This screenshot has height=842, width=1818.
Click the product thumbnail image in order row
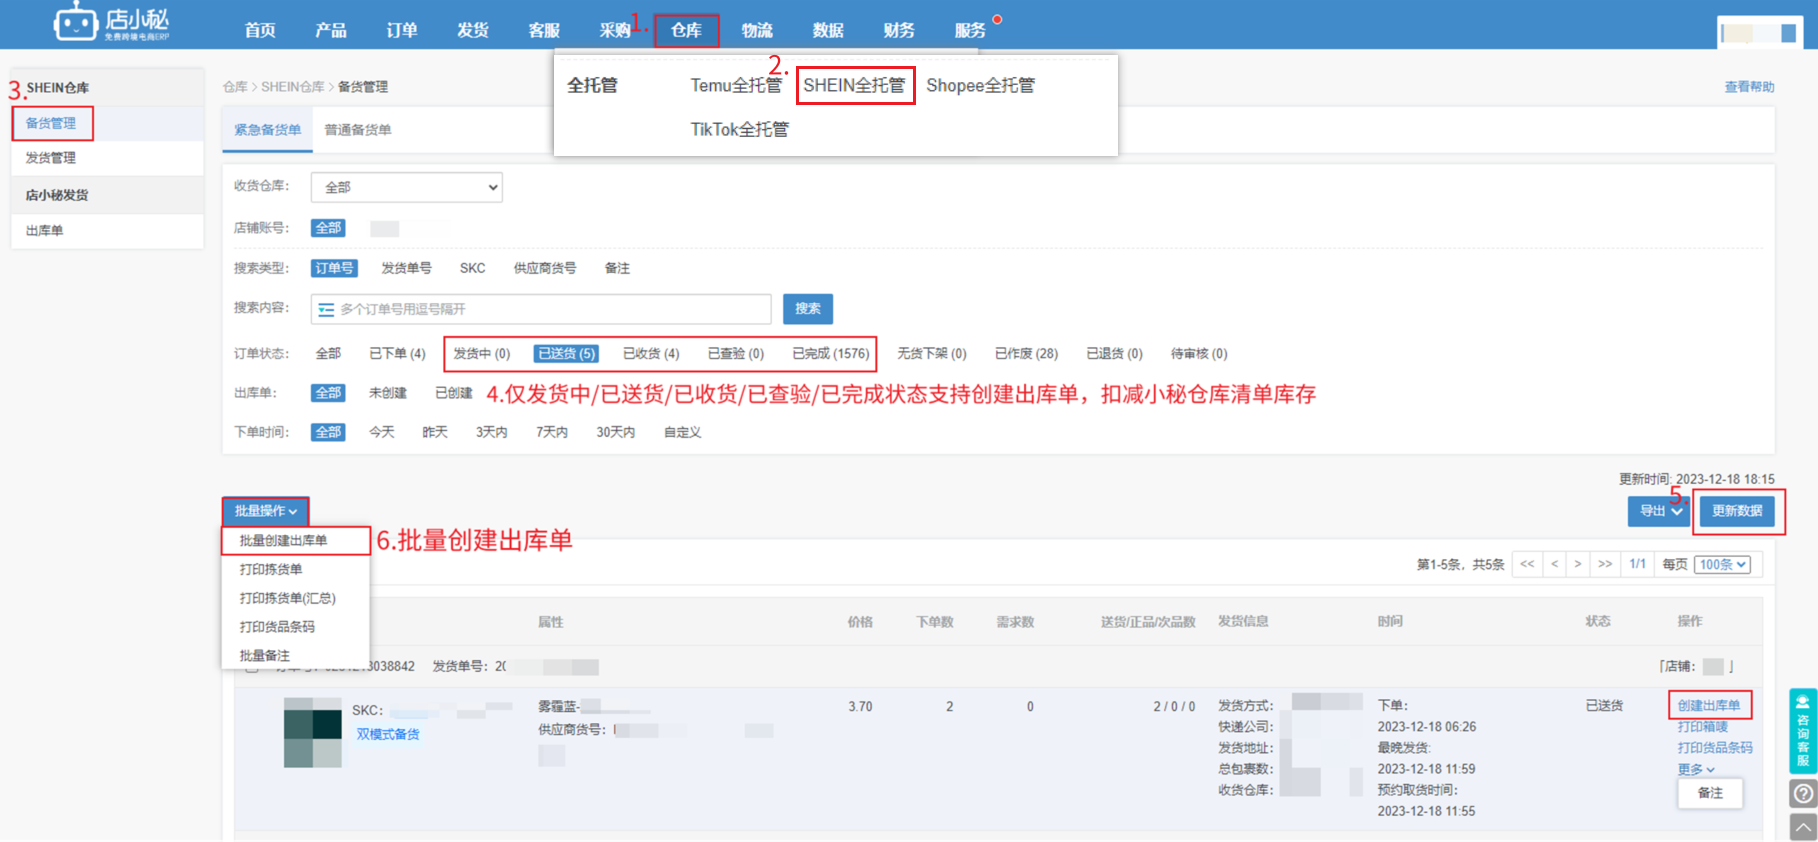point(312,733)
